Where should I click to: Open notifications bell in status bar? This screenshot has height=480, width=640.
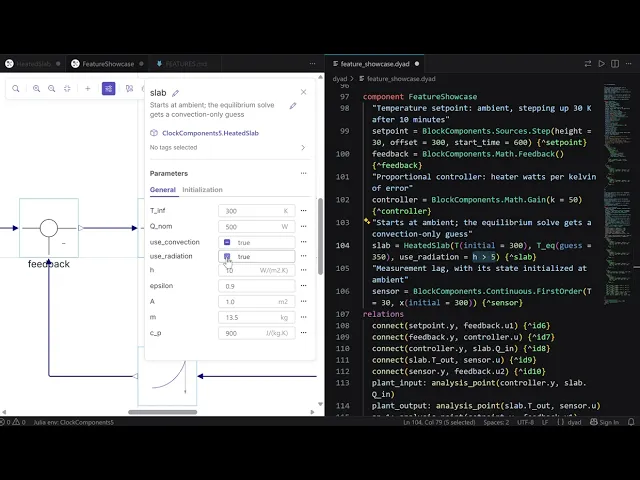coord(631,422)
